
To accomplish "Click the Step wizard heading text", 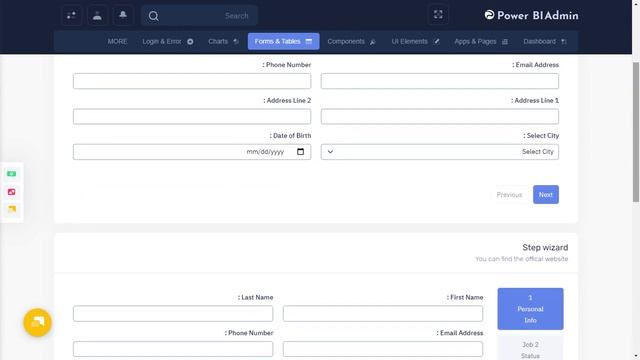I will 545,247.
